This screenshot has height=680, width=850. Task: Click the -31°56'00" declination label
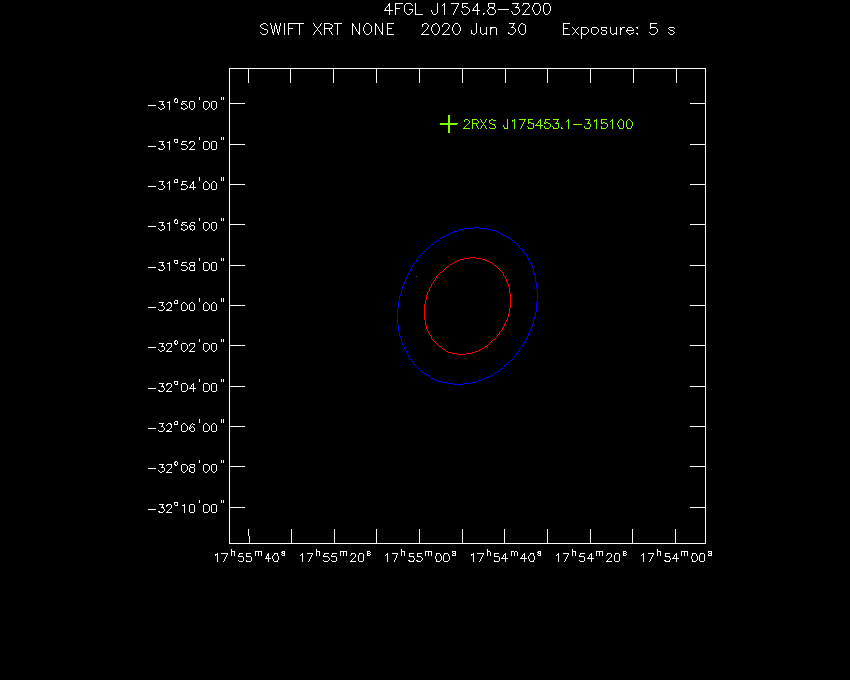[x=186, y=226]
